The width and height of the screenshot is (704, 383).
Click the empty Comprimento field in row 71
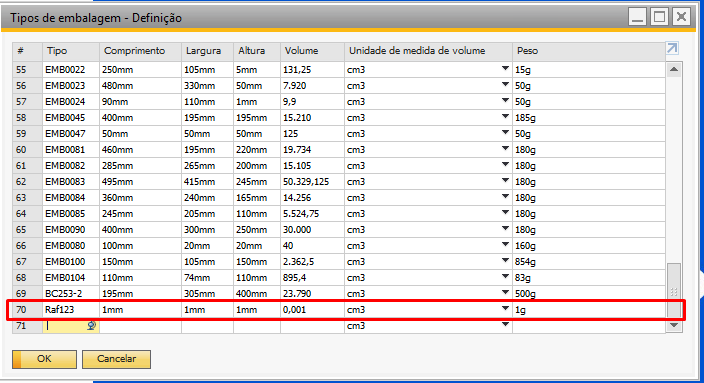pyautogui.click(x=140, y=326)
